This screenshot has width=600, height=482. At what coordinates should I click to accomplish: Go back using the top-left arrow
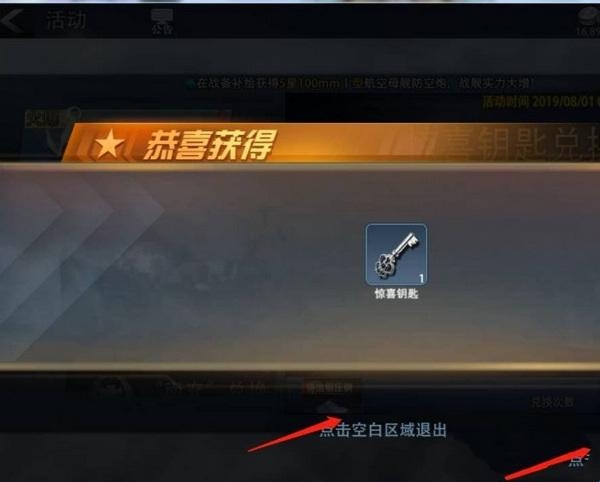(x=11, y=21)
